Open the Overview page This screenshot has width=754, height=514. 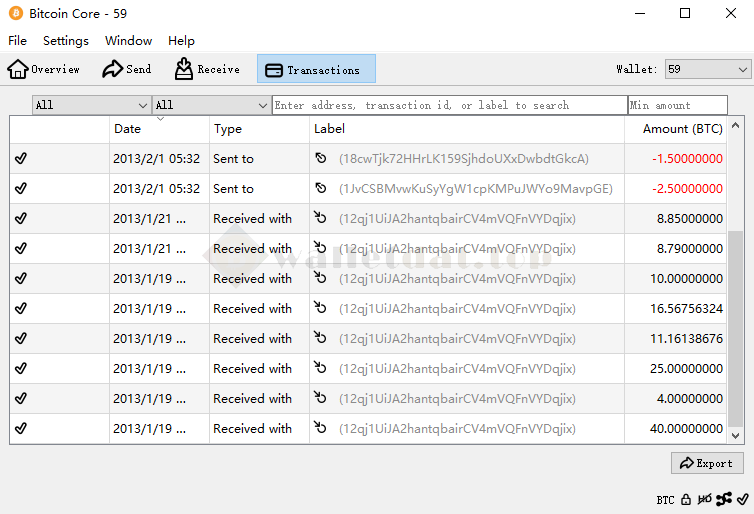[44, 69]
